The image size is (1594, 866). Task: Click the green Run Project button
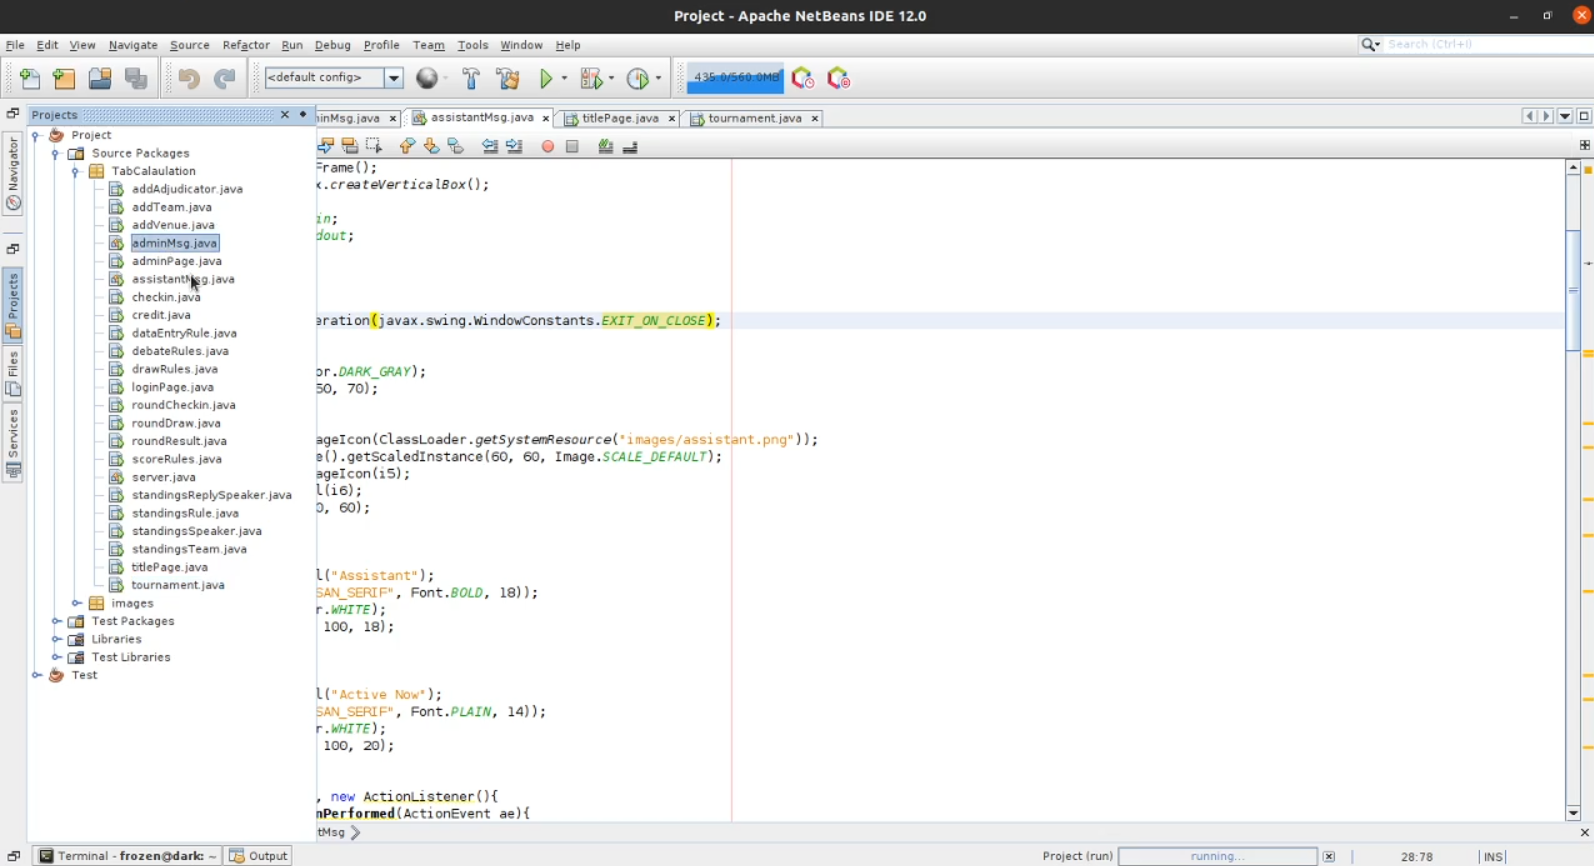pos(546,78)
